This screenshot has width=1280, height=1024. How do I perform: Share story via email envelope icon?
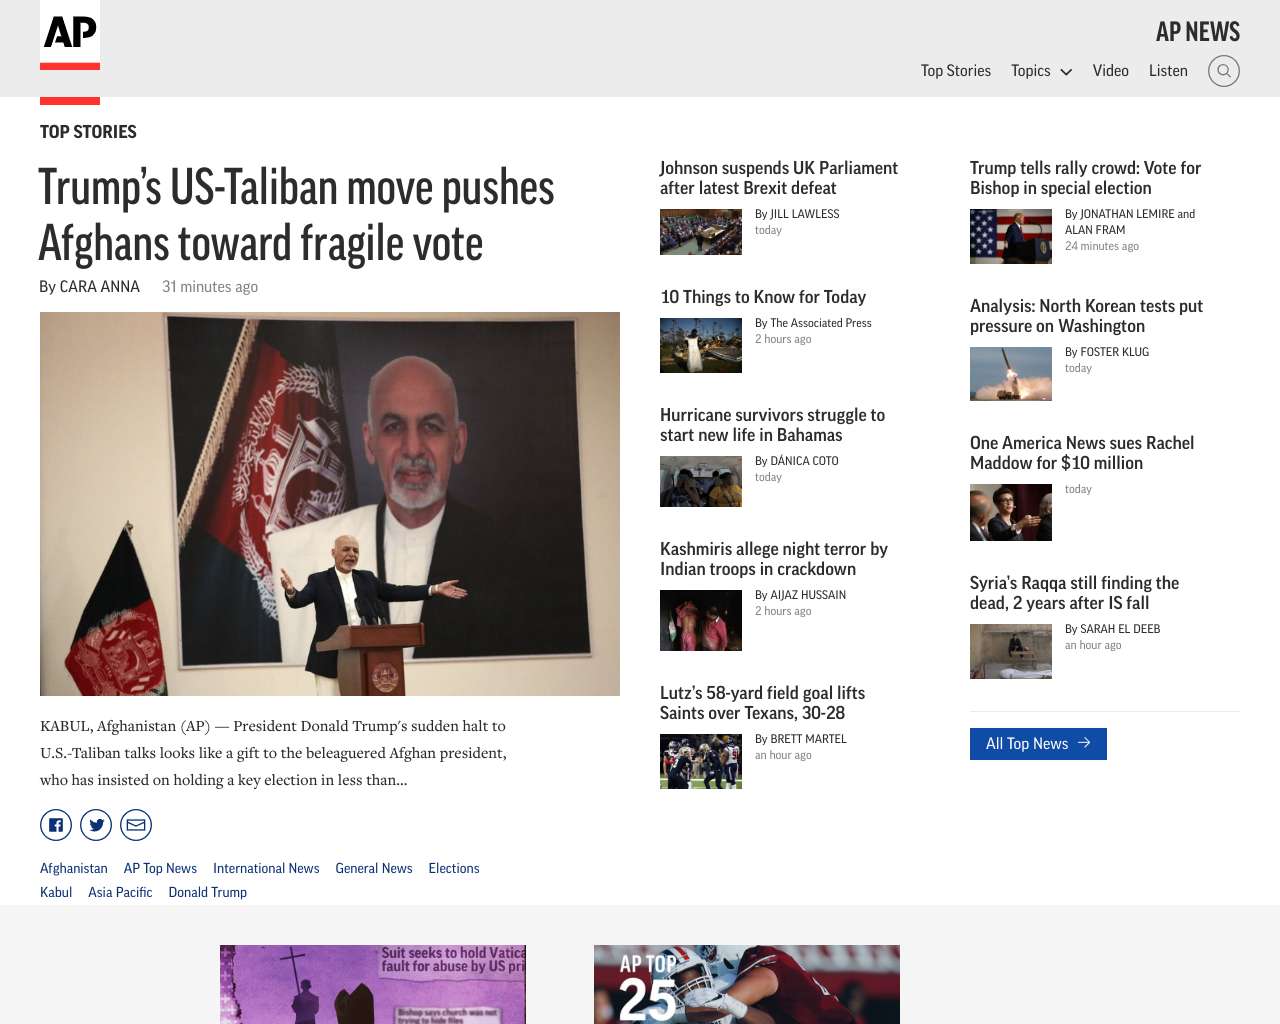pos(136,825)
